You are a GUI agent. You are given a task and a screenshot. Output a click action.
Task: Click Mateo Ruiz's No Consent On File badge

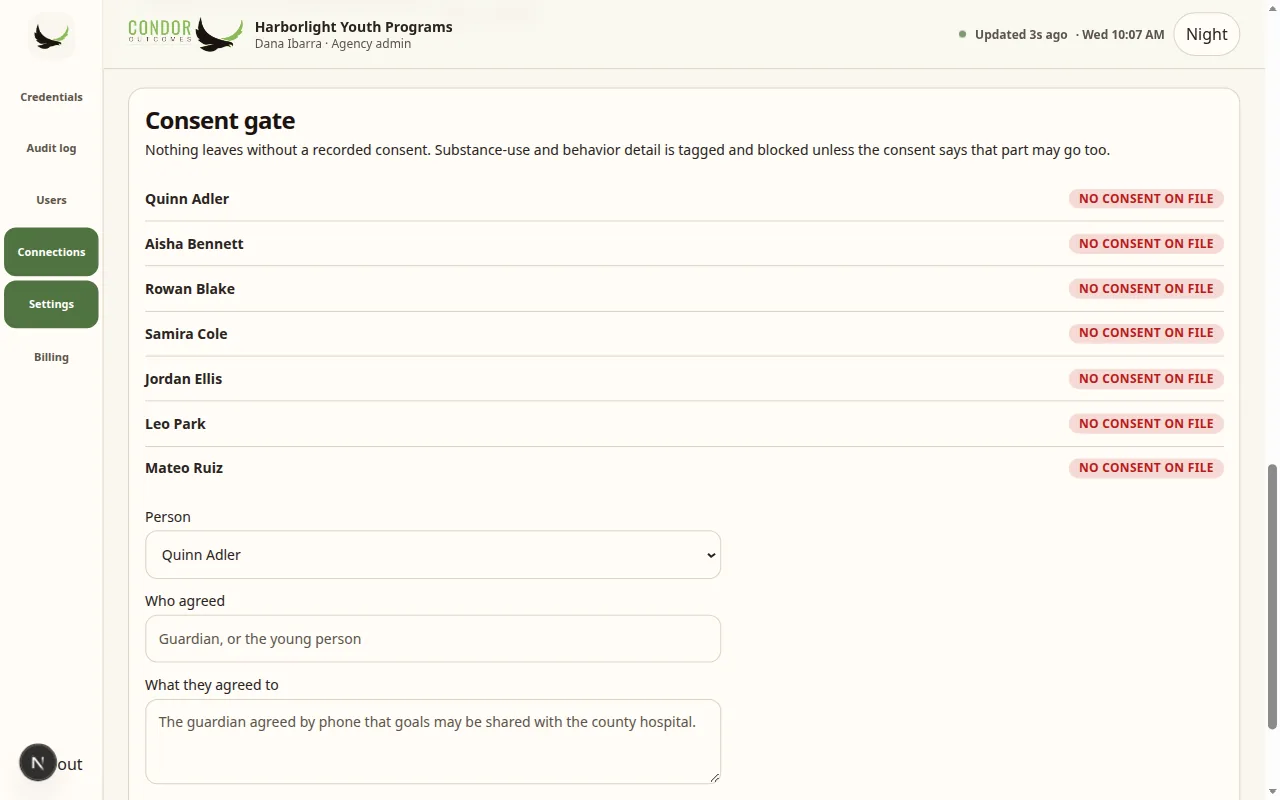click(x=1146, y=468)
